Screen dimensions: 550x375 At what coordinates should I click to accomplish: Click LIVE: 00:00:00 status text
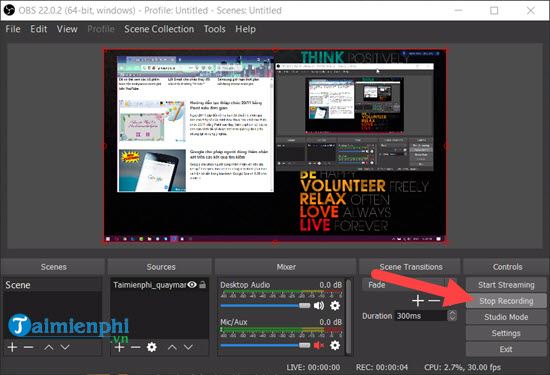pyautogui.click(x=313, y=367)
